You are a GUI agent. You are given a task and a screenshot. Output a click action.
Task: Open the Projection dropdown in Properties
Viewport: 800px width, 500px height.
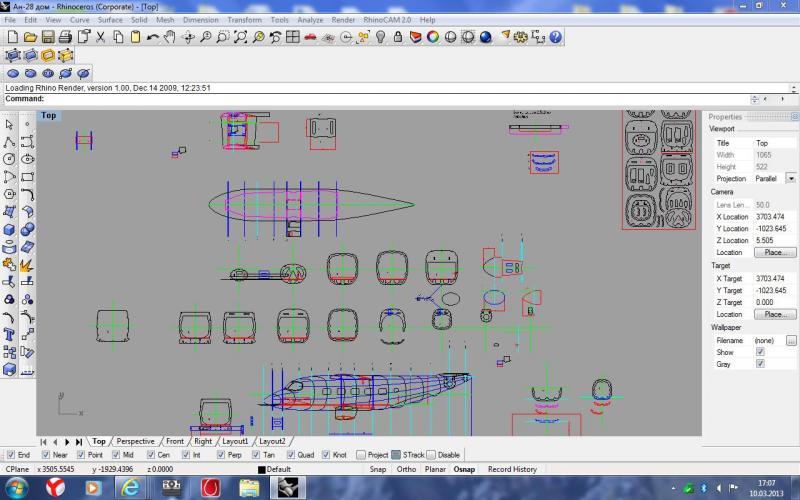click(x=791, y=178)
